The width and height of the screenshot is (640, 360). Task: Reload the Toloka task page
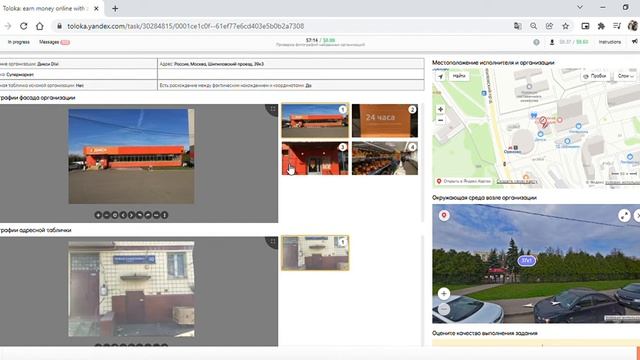24,26
